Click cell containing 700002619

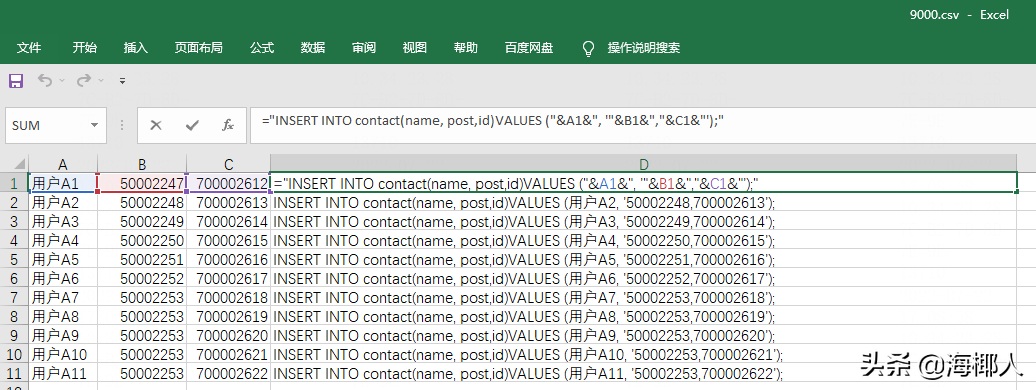tap(228, 317)
